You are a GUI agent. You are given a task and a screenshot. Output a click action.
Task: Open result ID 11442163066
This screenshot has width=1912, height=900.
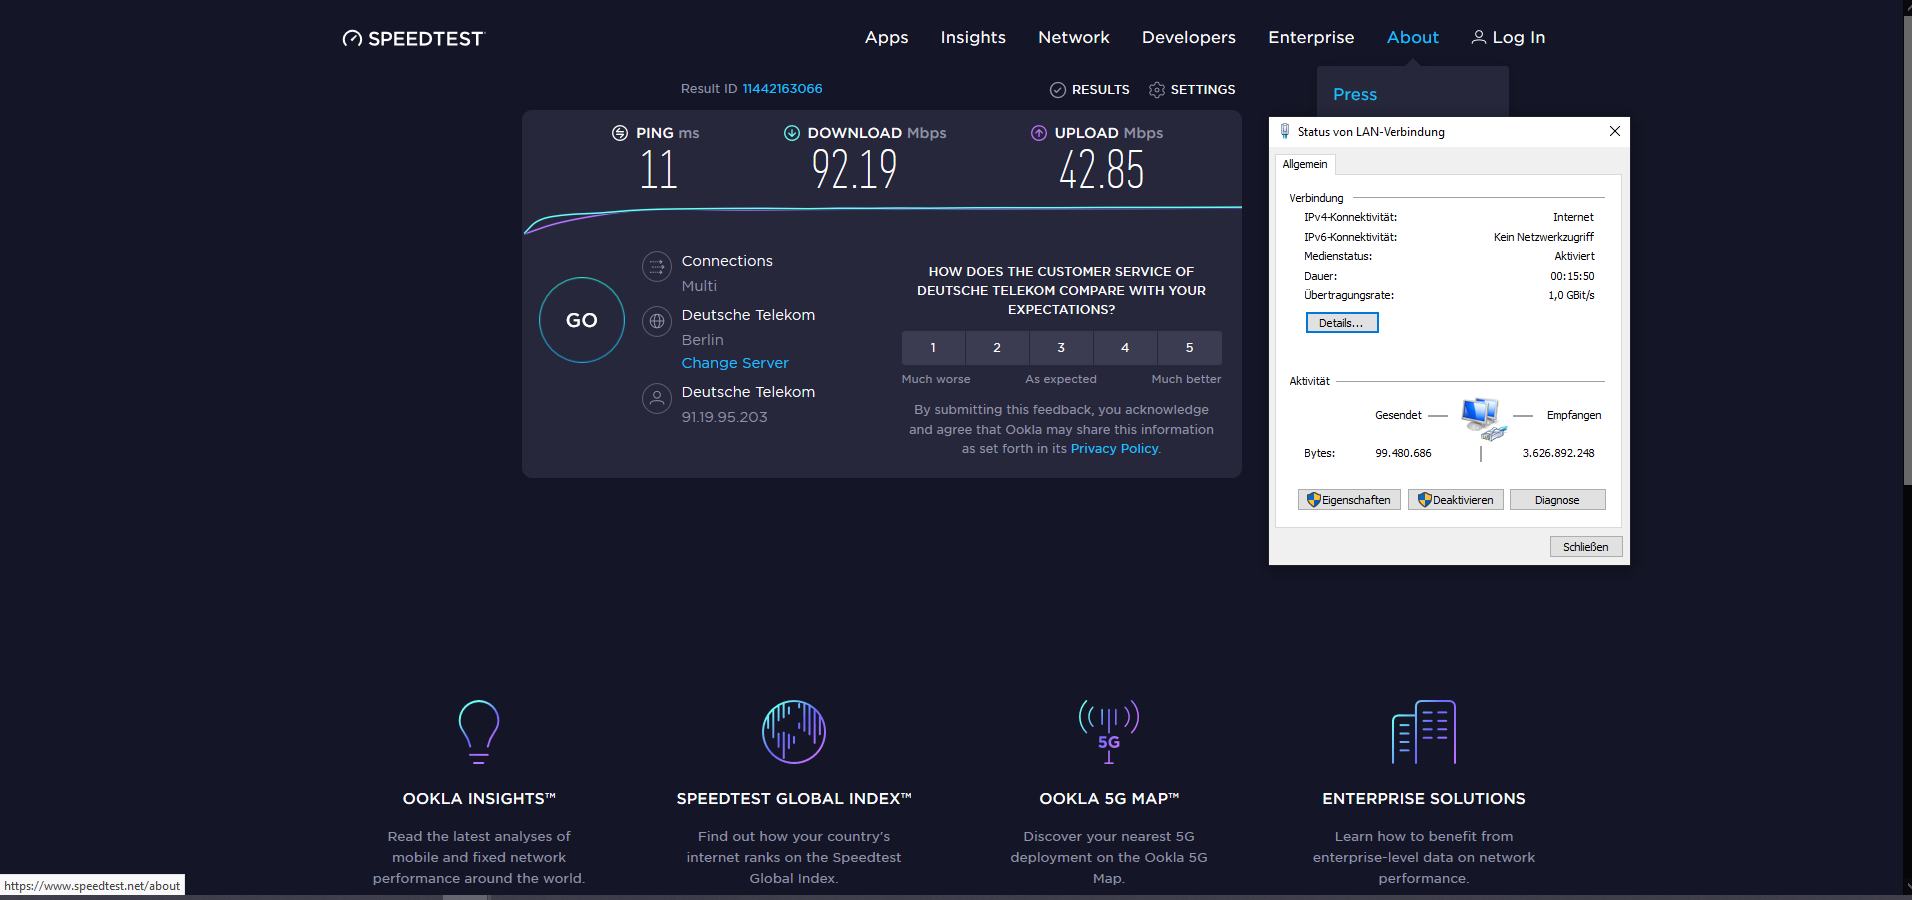[782, 89]
